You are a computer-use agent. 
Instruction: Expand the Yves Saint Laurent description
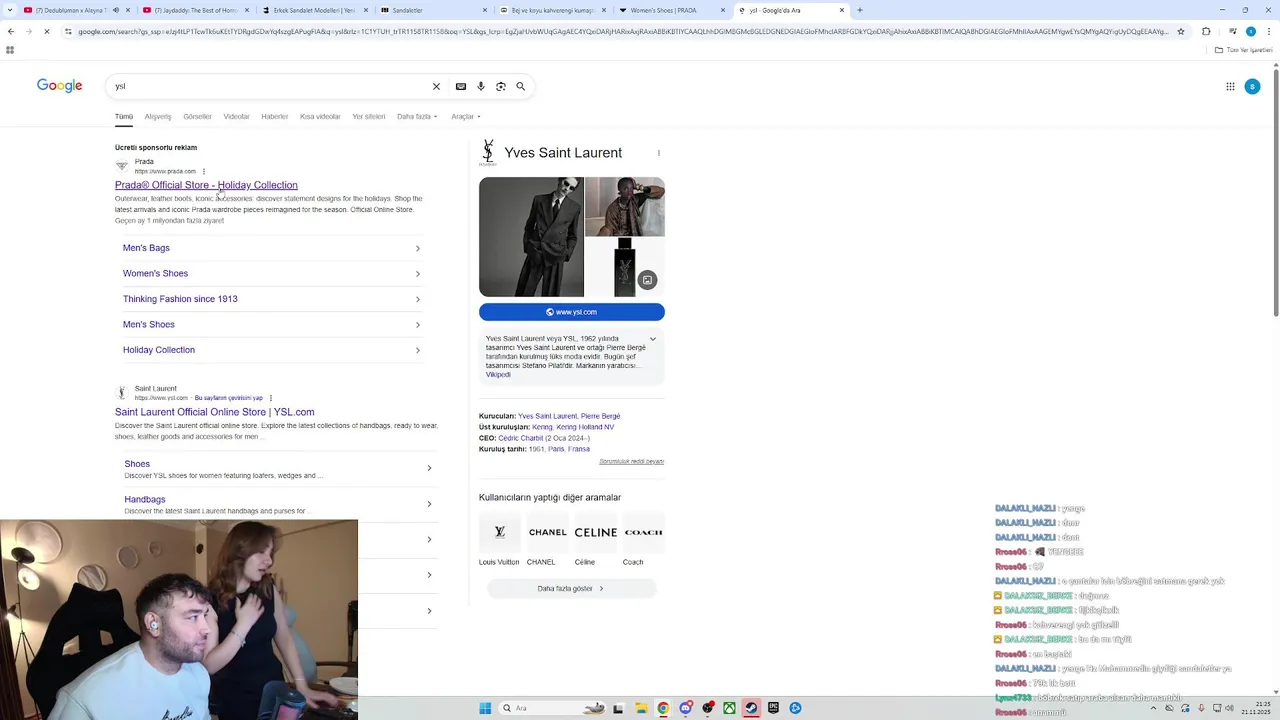pyautogui.click(x=653, y=339)
